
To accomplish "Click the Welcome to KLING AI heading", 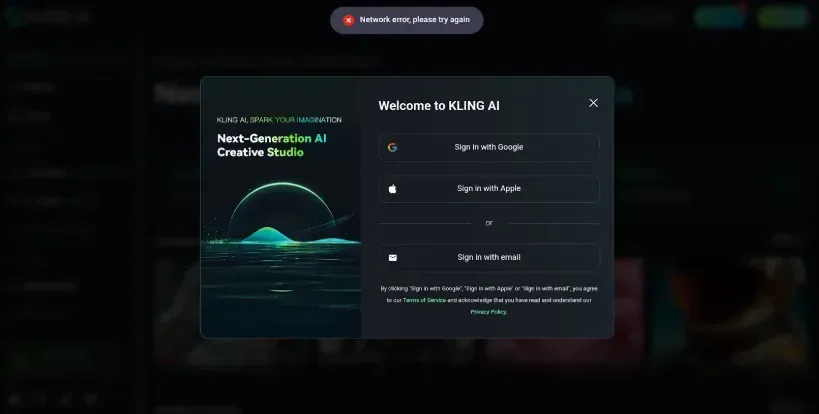I will pyautogui.click(x=439, y=105).
